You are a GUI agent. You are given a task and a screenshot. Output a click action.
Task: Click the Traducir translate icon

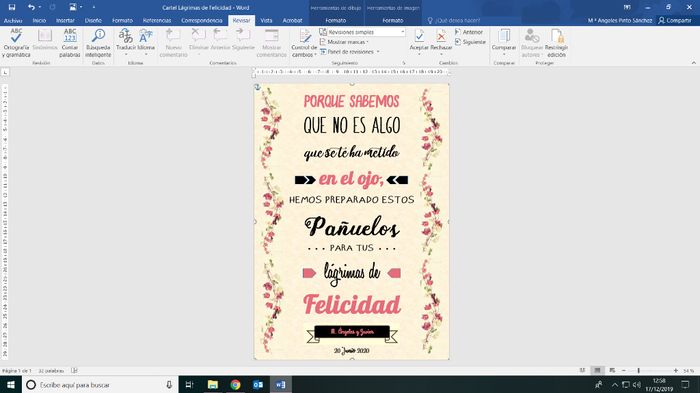click(x=125, y=36)
